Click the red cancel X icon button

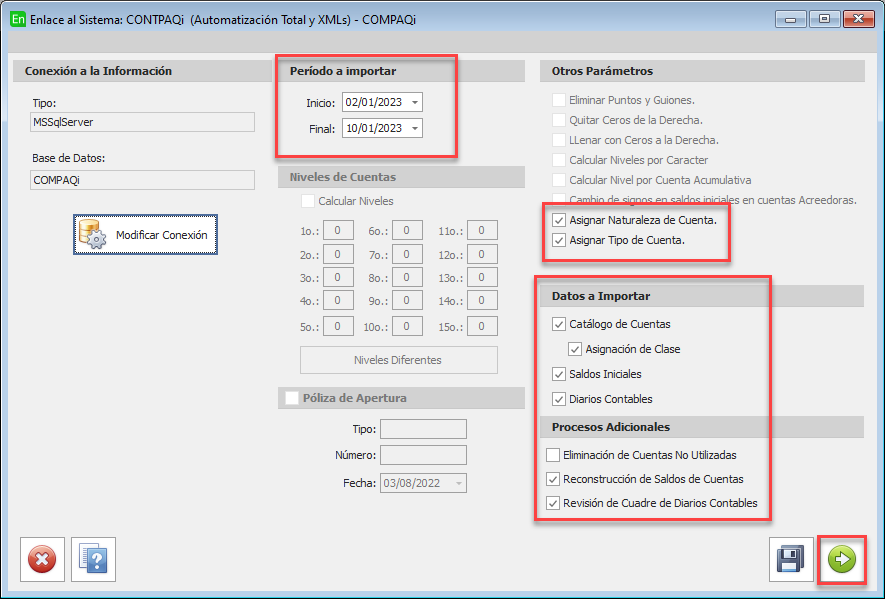point(42,559)
